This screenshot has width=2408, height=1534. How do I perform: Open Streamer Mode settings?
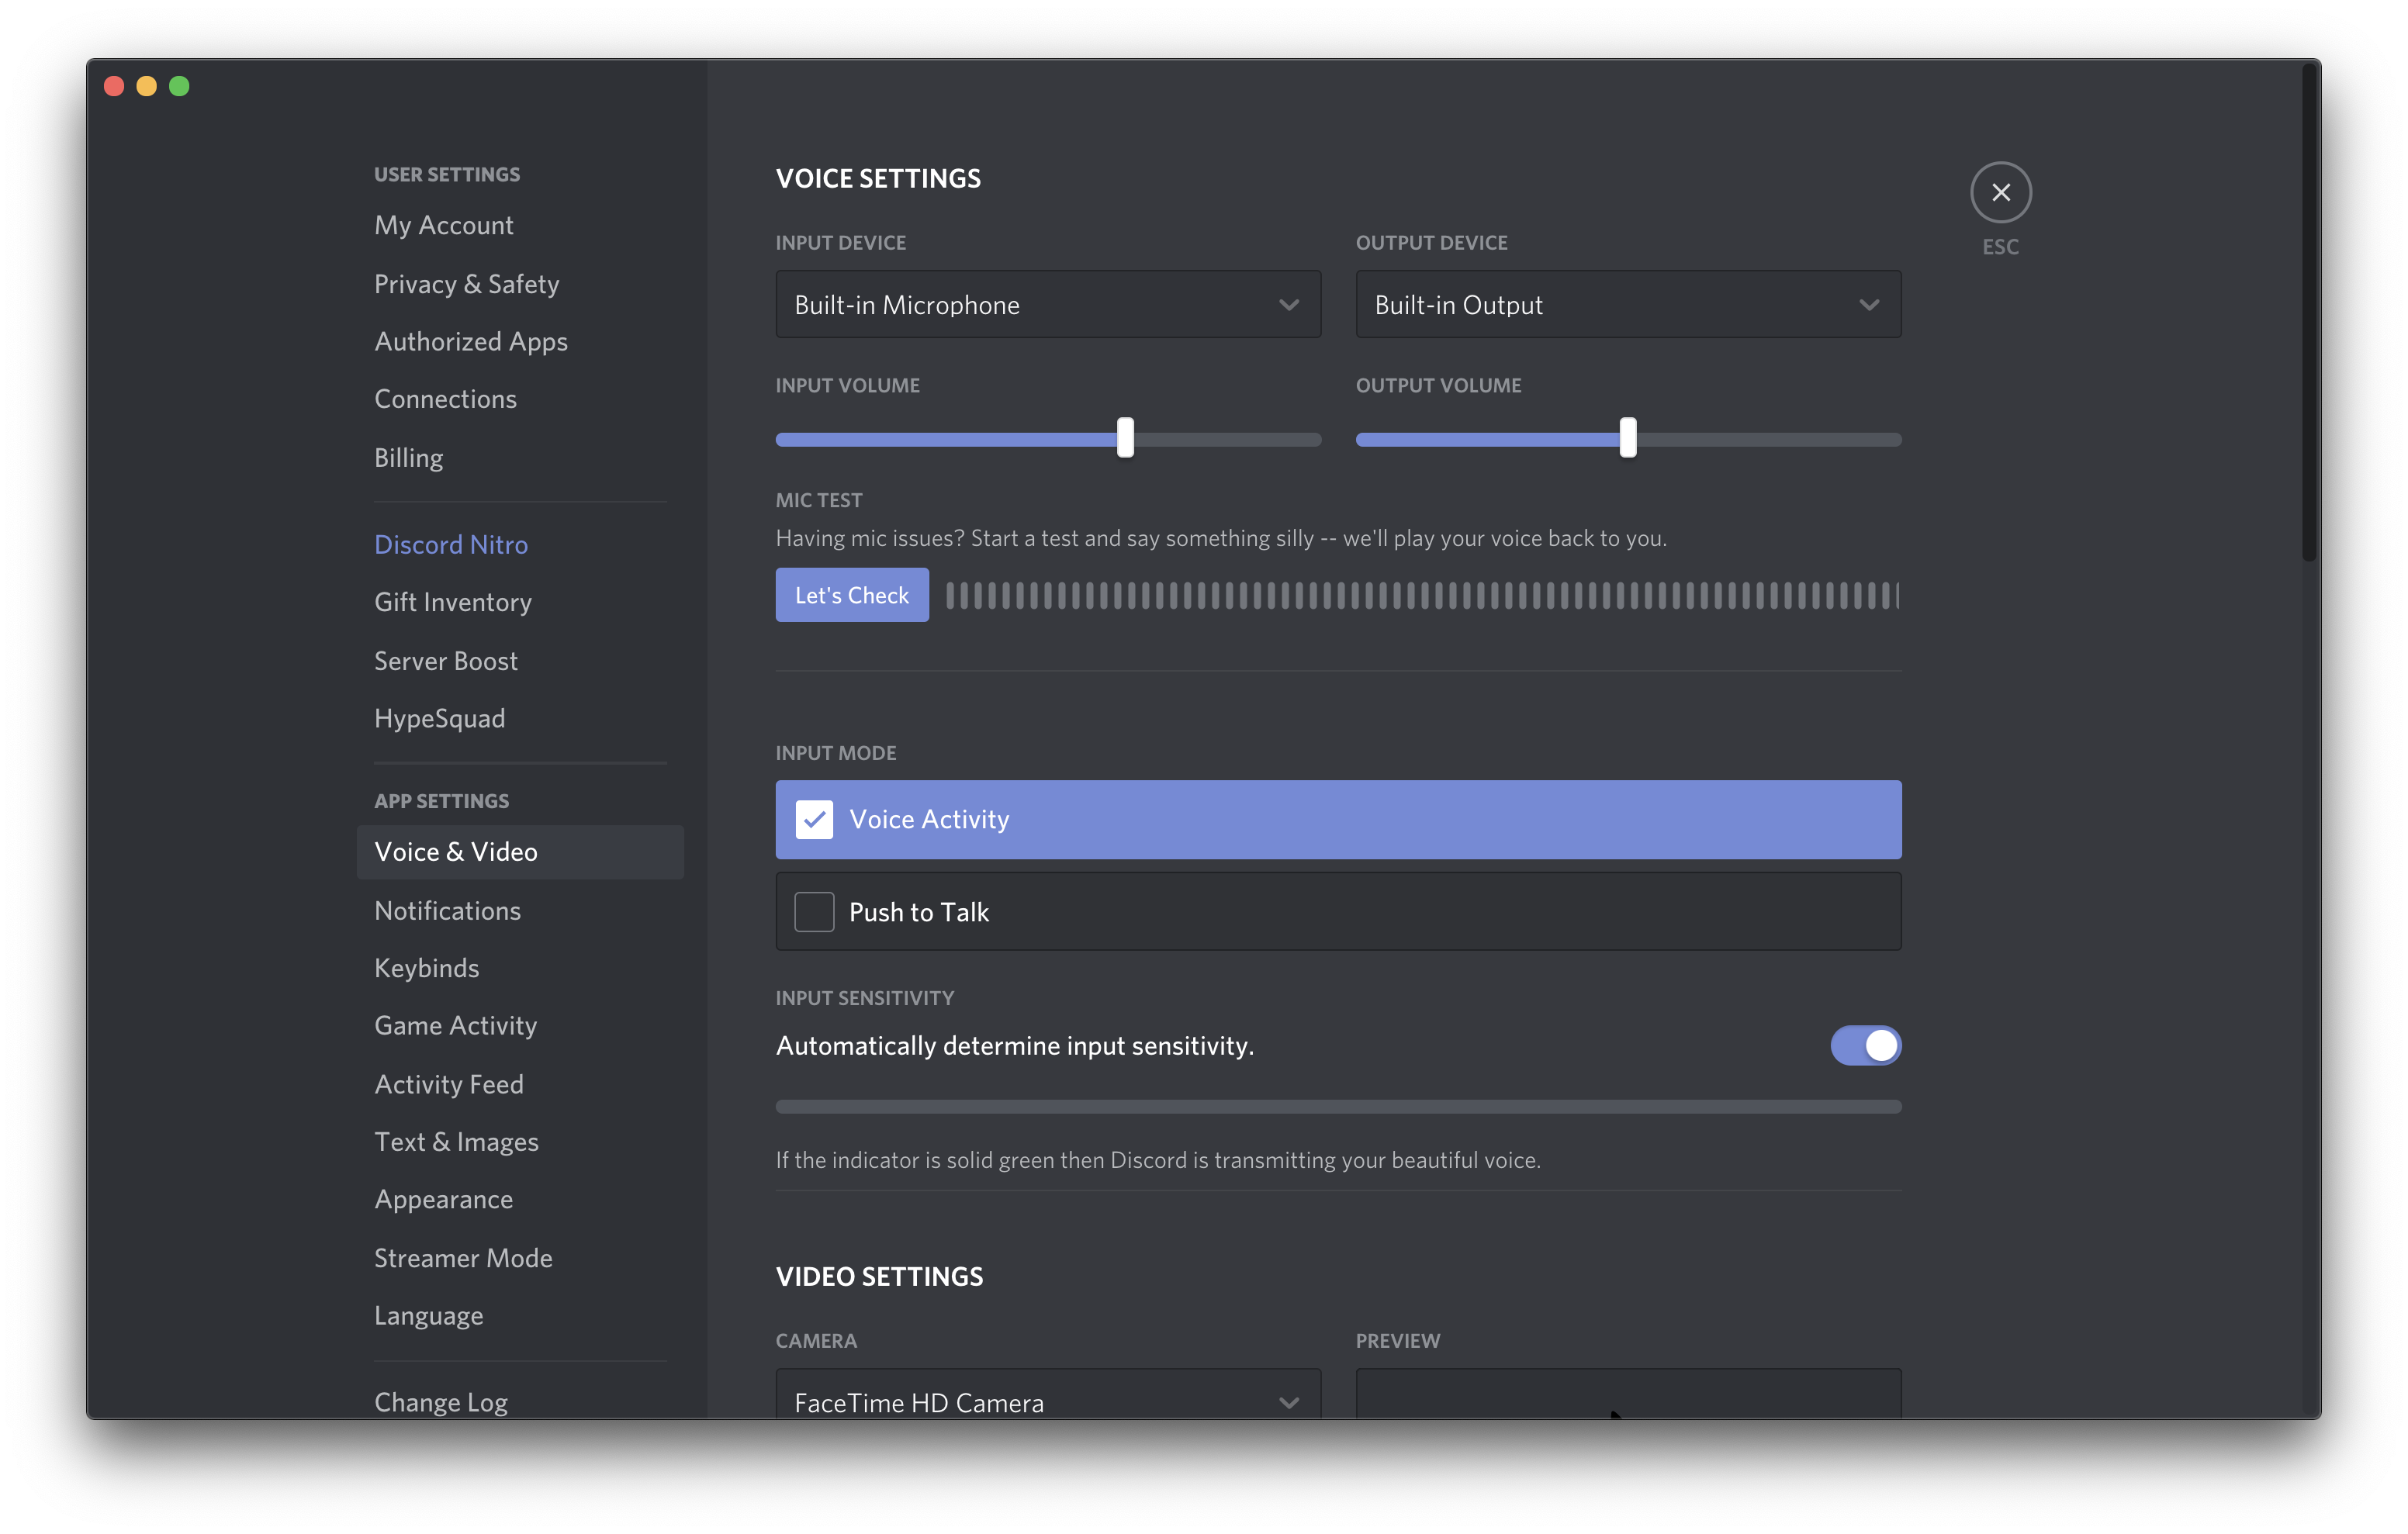coord(463,1258)
